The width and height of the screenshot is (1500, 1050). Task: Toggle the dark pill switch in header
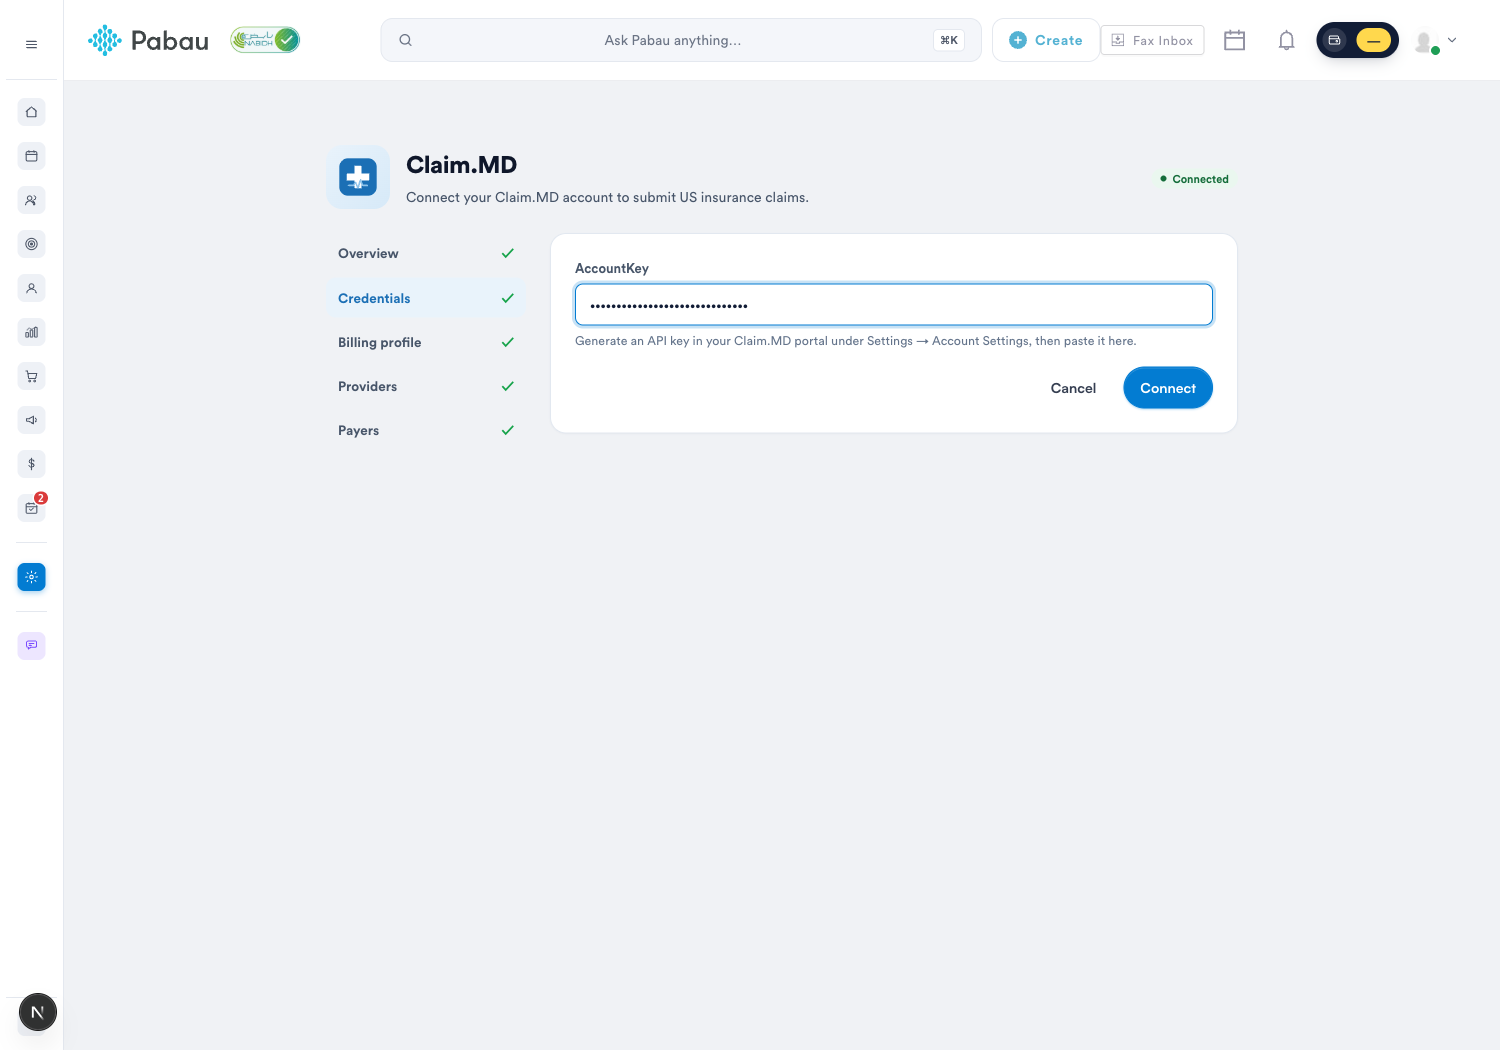[x=1357, y=40]
